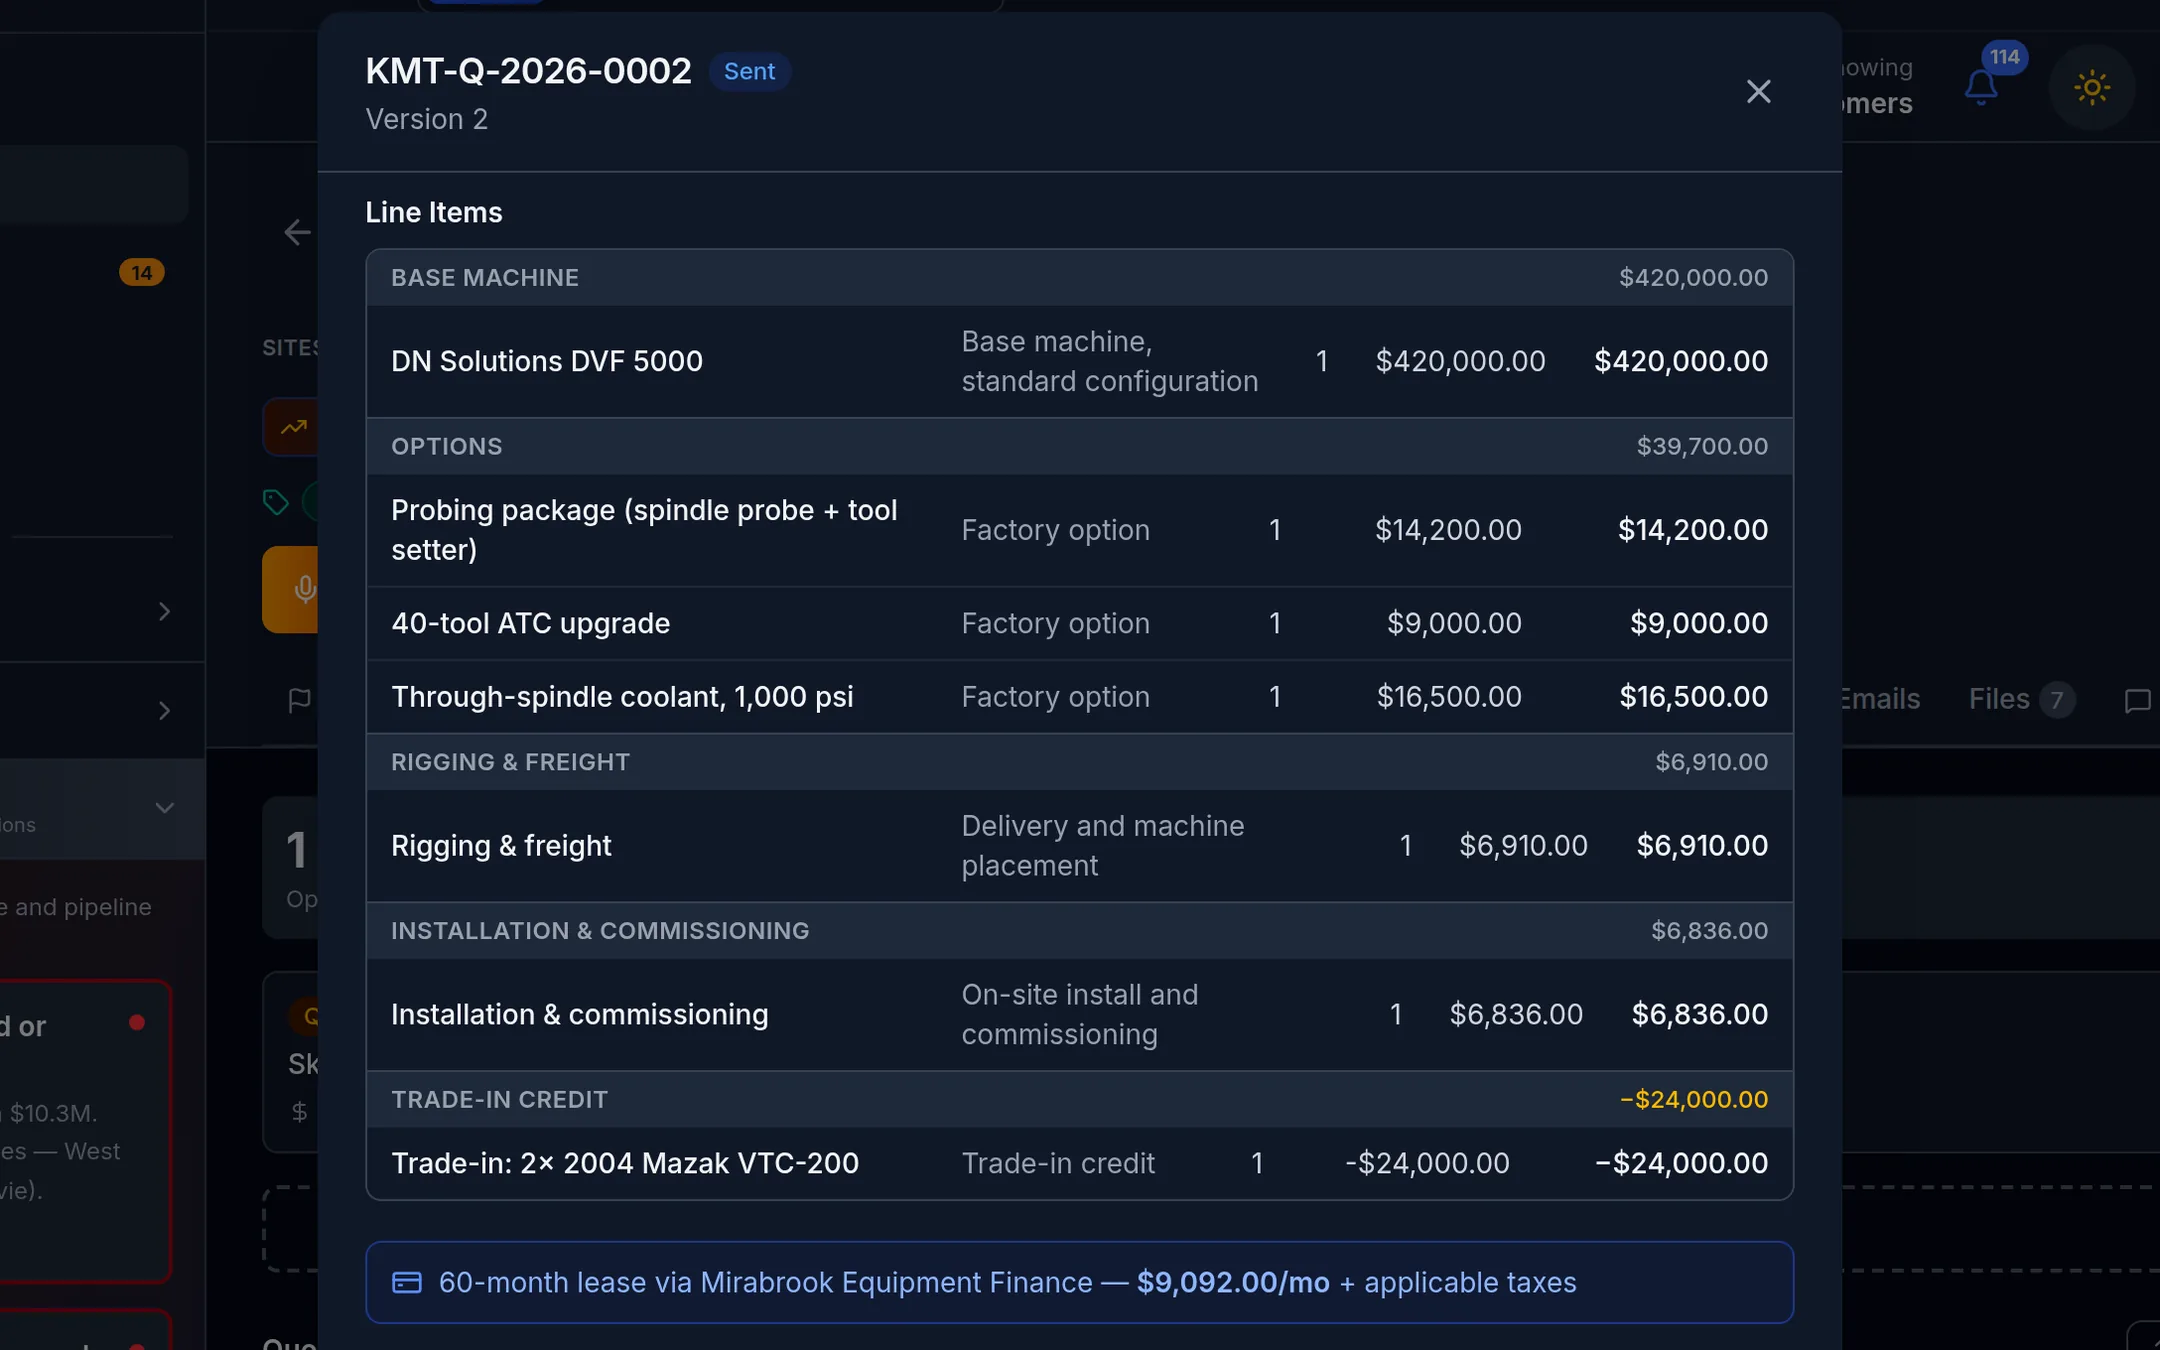The height and width of the screenshot is (1350, 2160).
Task: Collapse the sidebar section chevron down
Action: (165, 807)
